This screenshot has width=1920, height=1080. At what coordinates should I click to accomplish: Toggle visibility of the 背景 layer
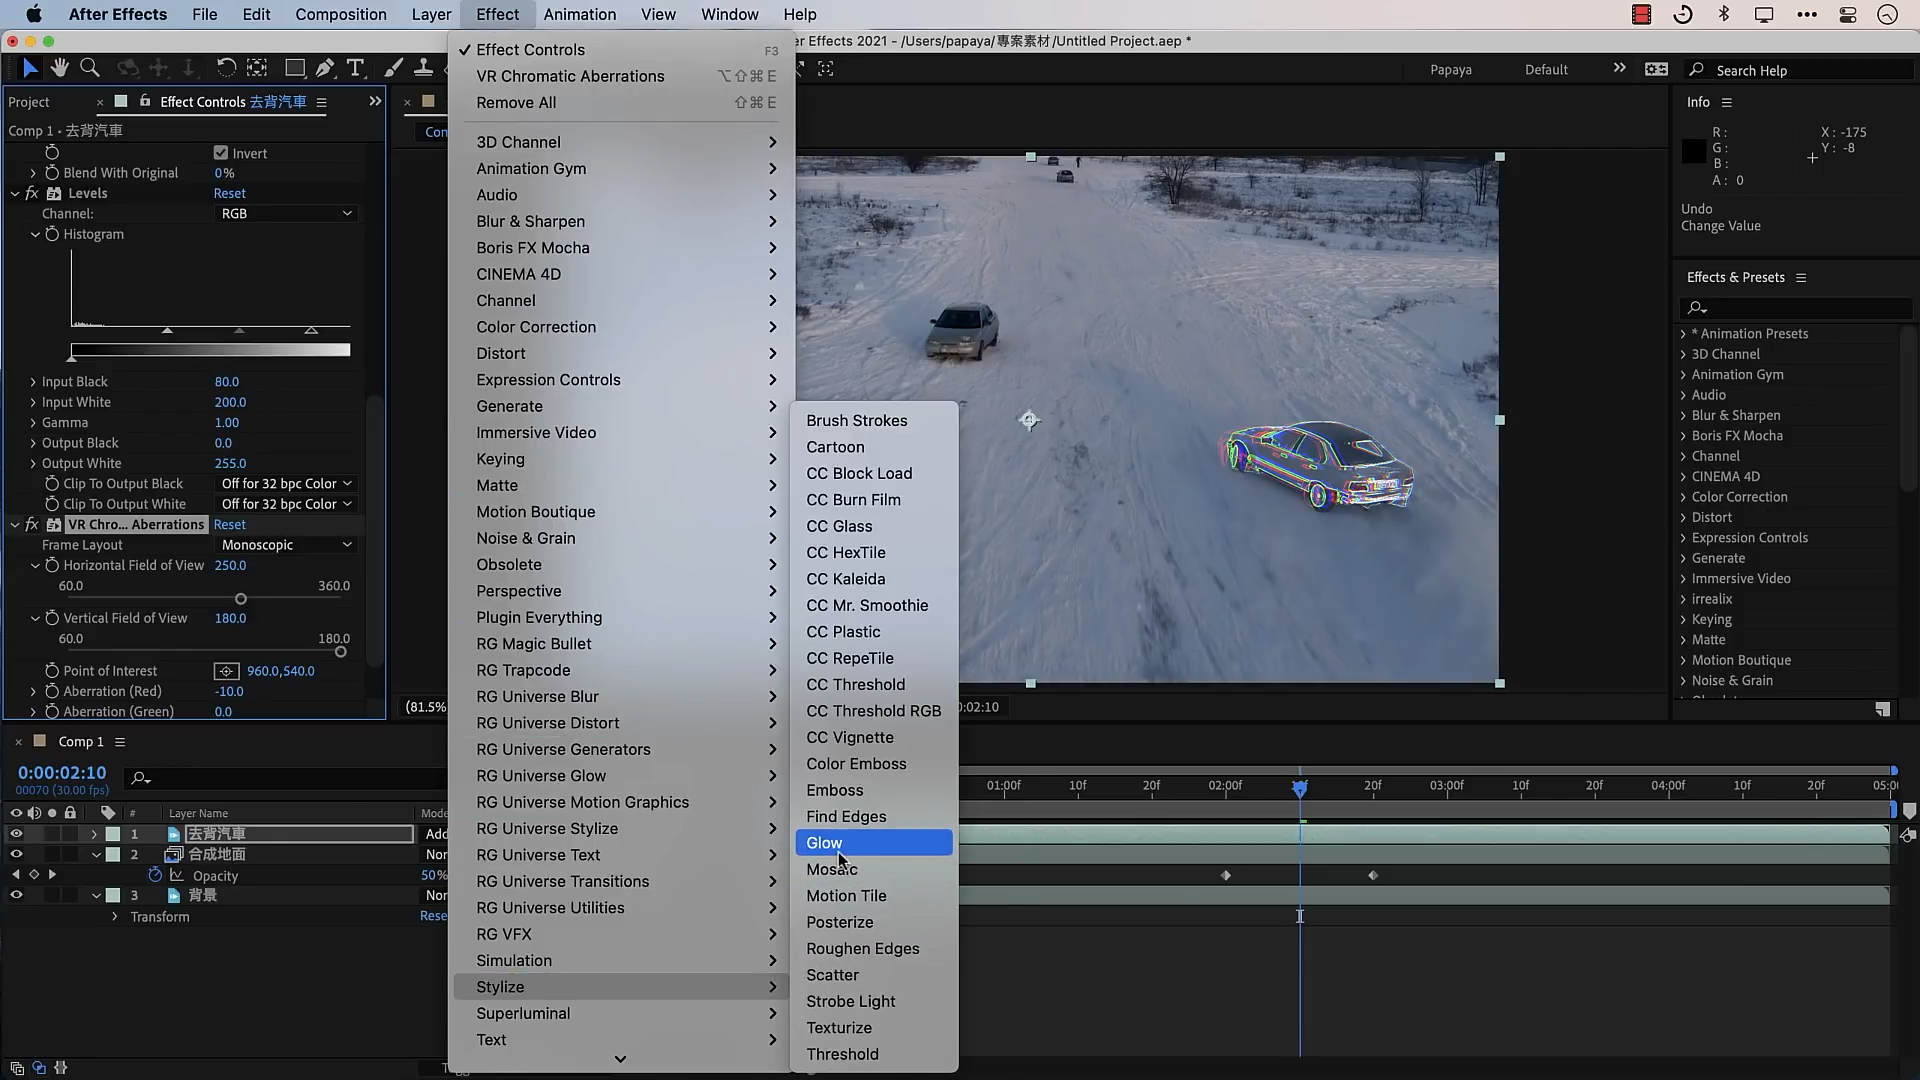point(16,895)
